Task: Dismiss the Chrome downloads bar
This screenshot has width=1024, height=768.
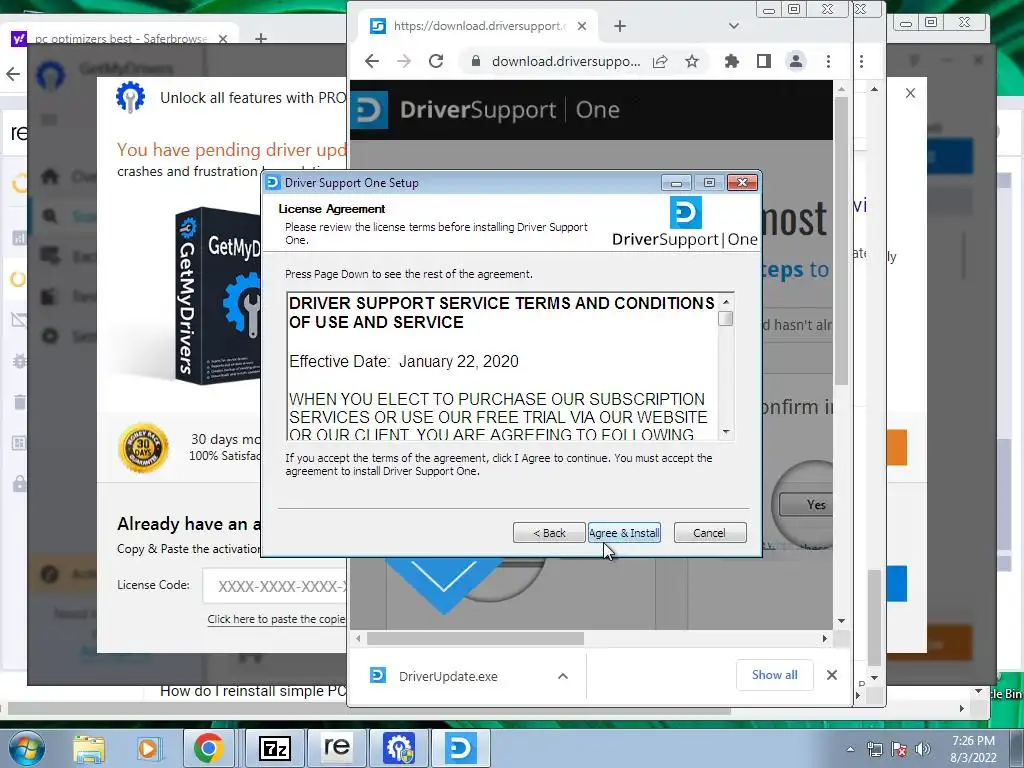Action: (831, 675)
